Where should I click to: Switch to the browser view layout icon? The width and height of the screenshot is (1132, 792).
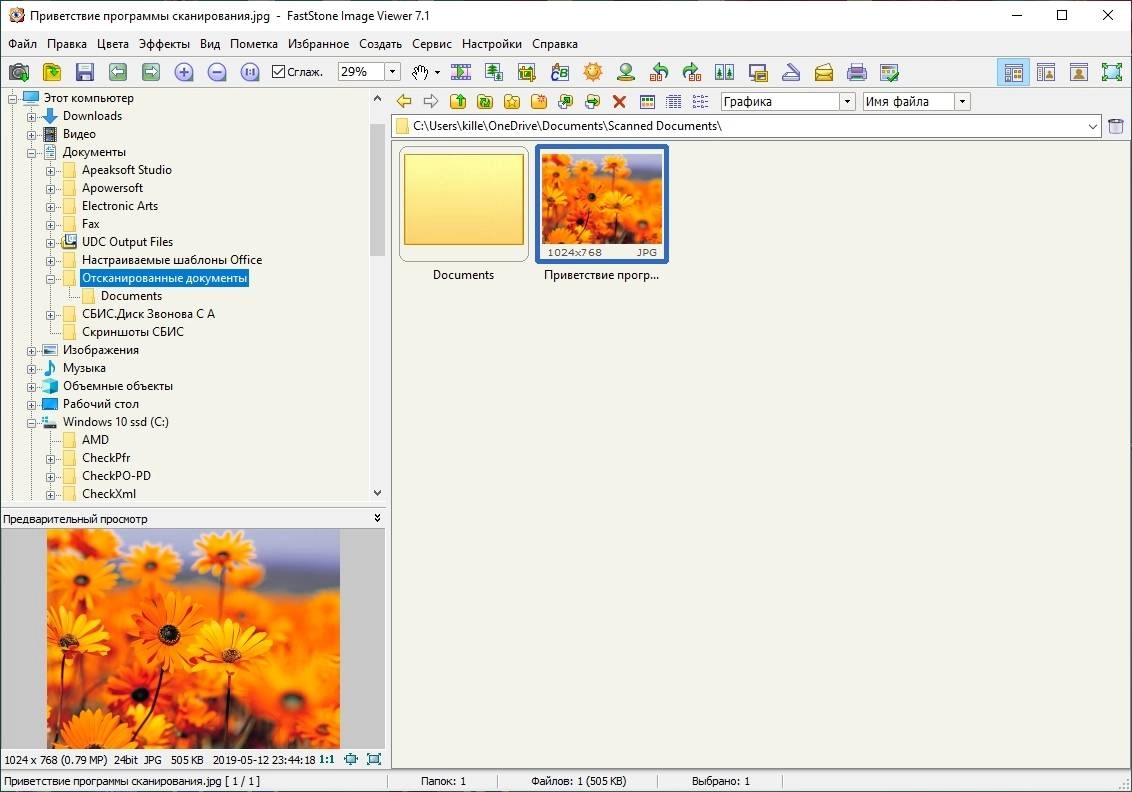(x=1013, y=72)
